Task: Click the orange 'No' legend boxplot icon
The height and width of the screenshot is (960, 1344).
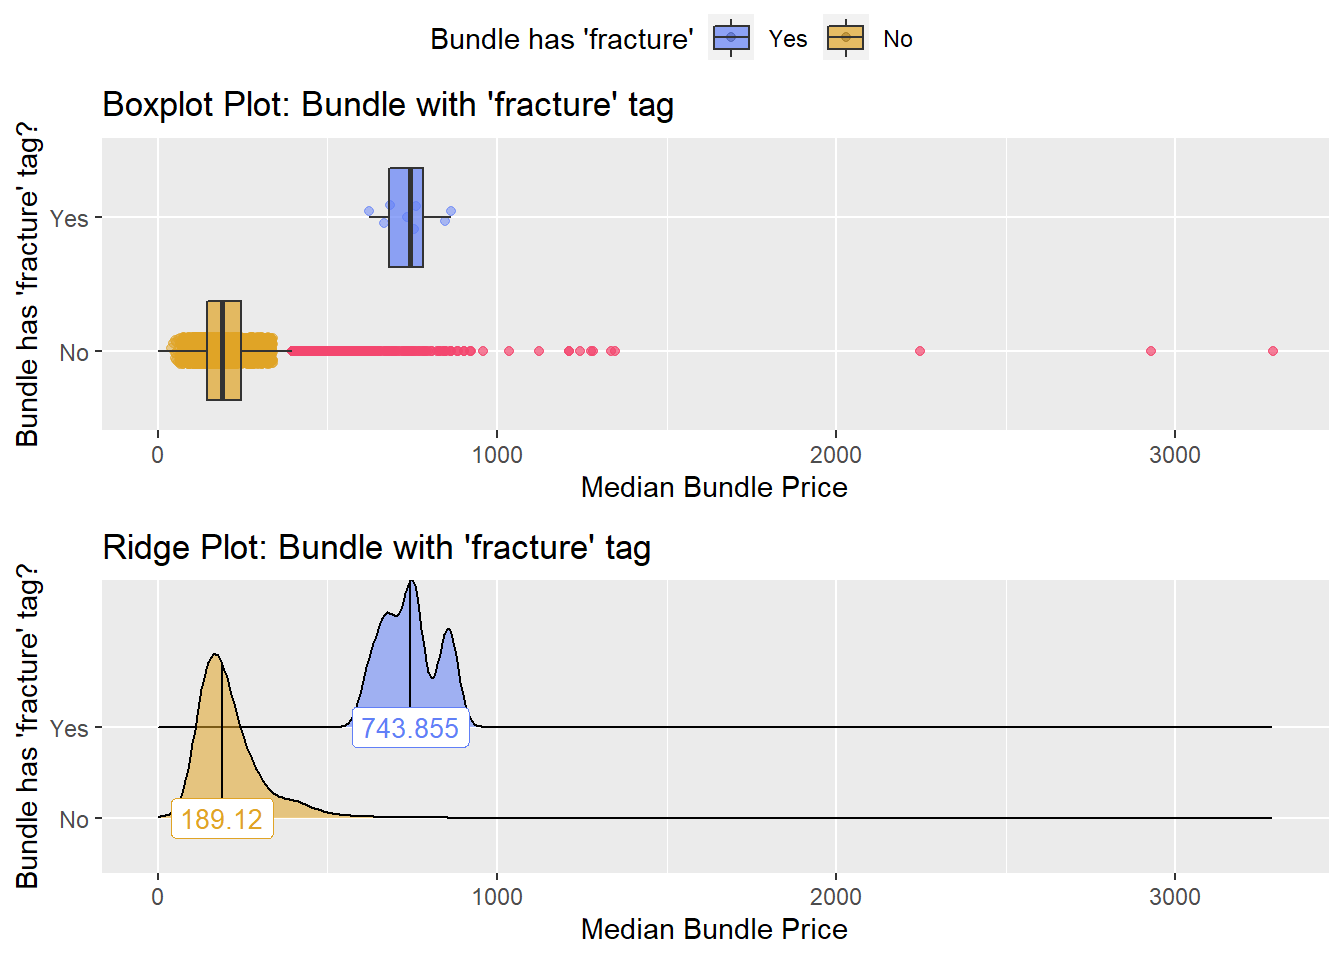Action: 846,38
